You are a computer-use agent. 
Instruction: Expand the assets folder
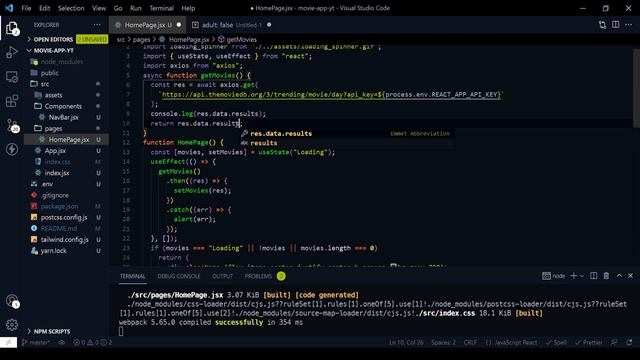click(67, 95)
